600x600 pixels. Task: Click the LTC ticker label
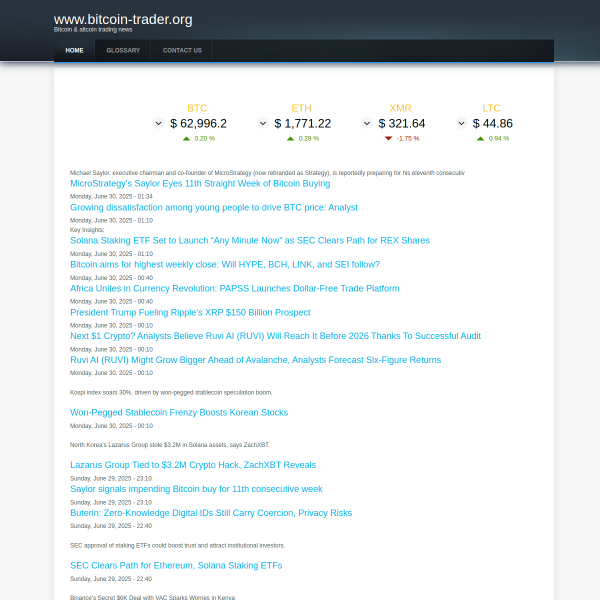(x=491, y=108)
